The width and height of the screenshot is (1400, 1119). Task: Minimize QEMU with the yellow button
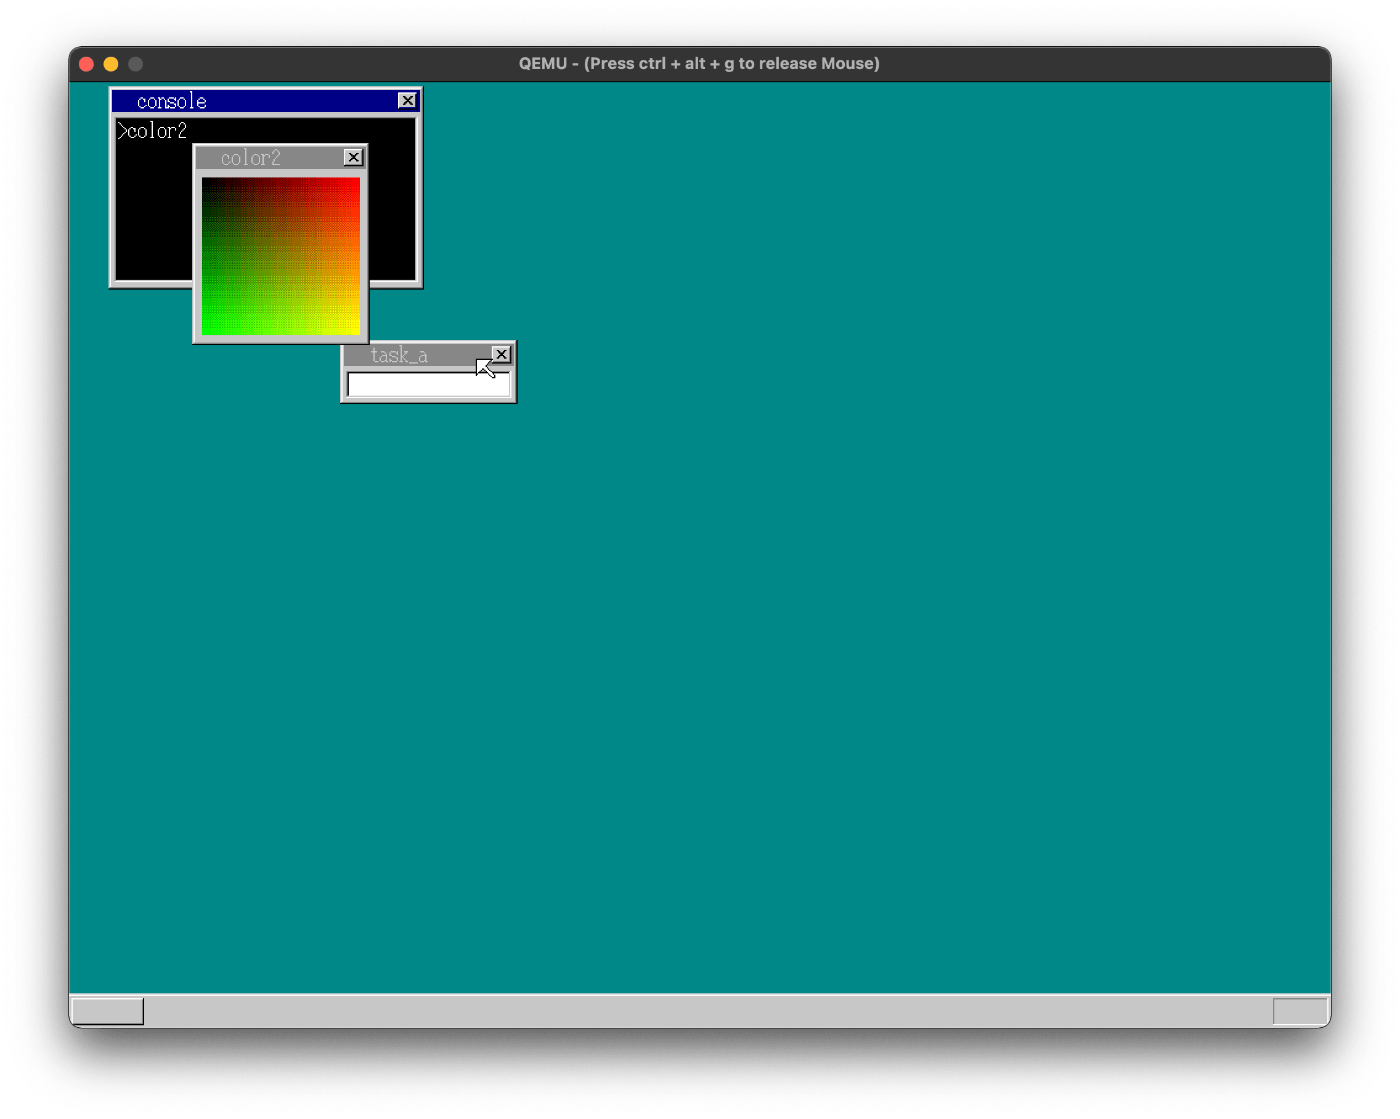[x=111, y=64]
